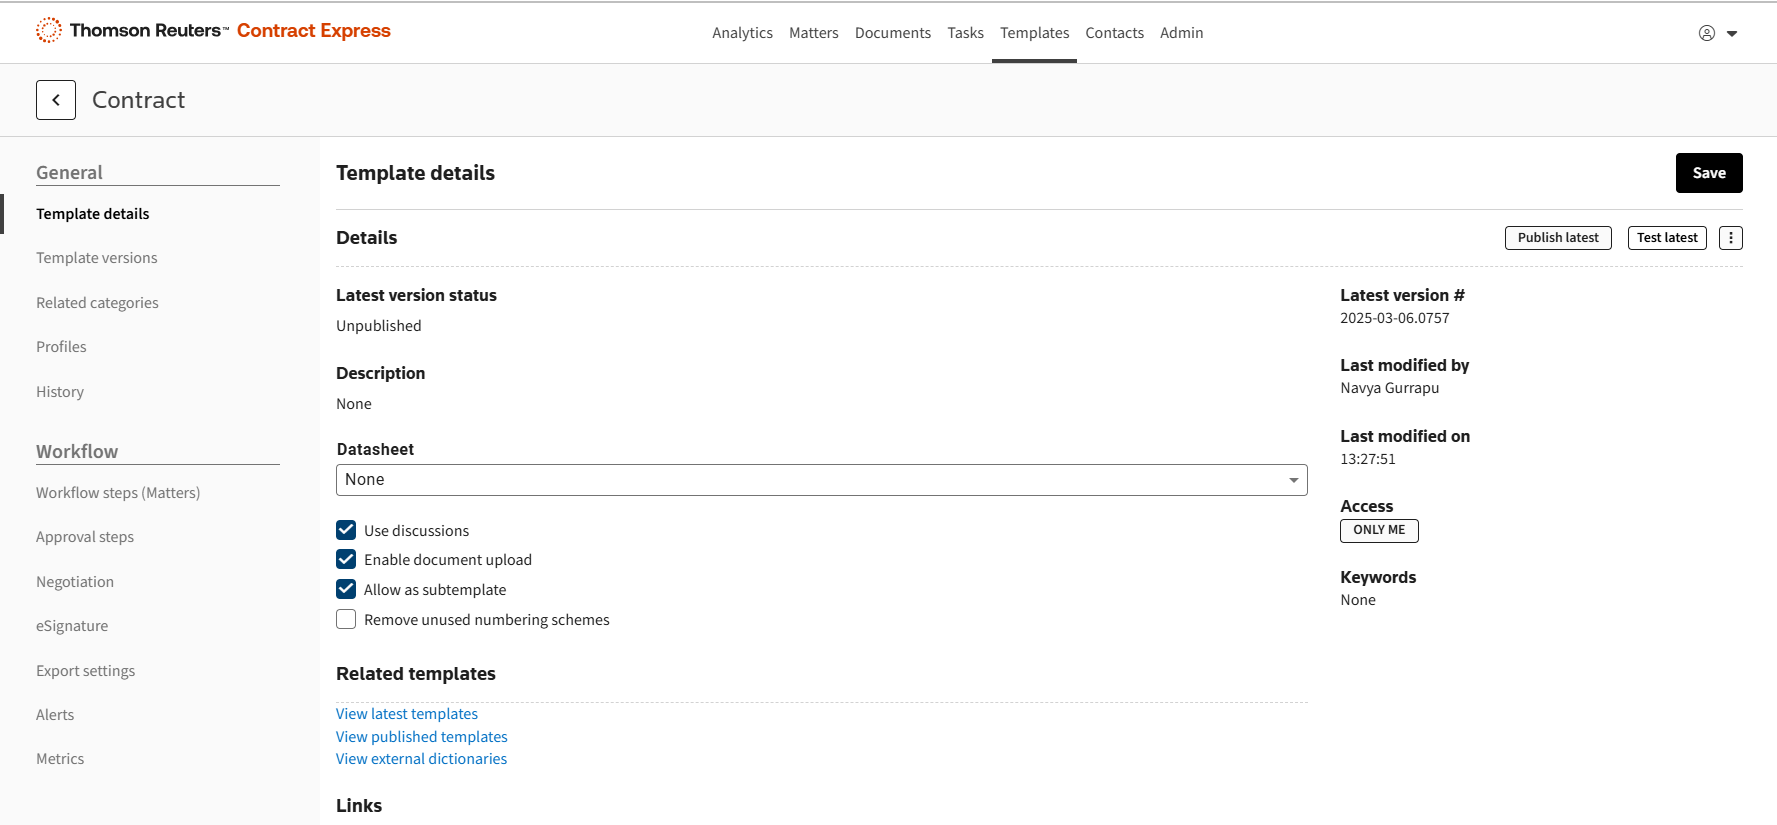Follow View external dictionaries link
1777x825 pixels.
[x=421, y=759]
